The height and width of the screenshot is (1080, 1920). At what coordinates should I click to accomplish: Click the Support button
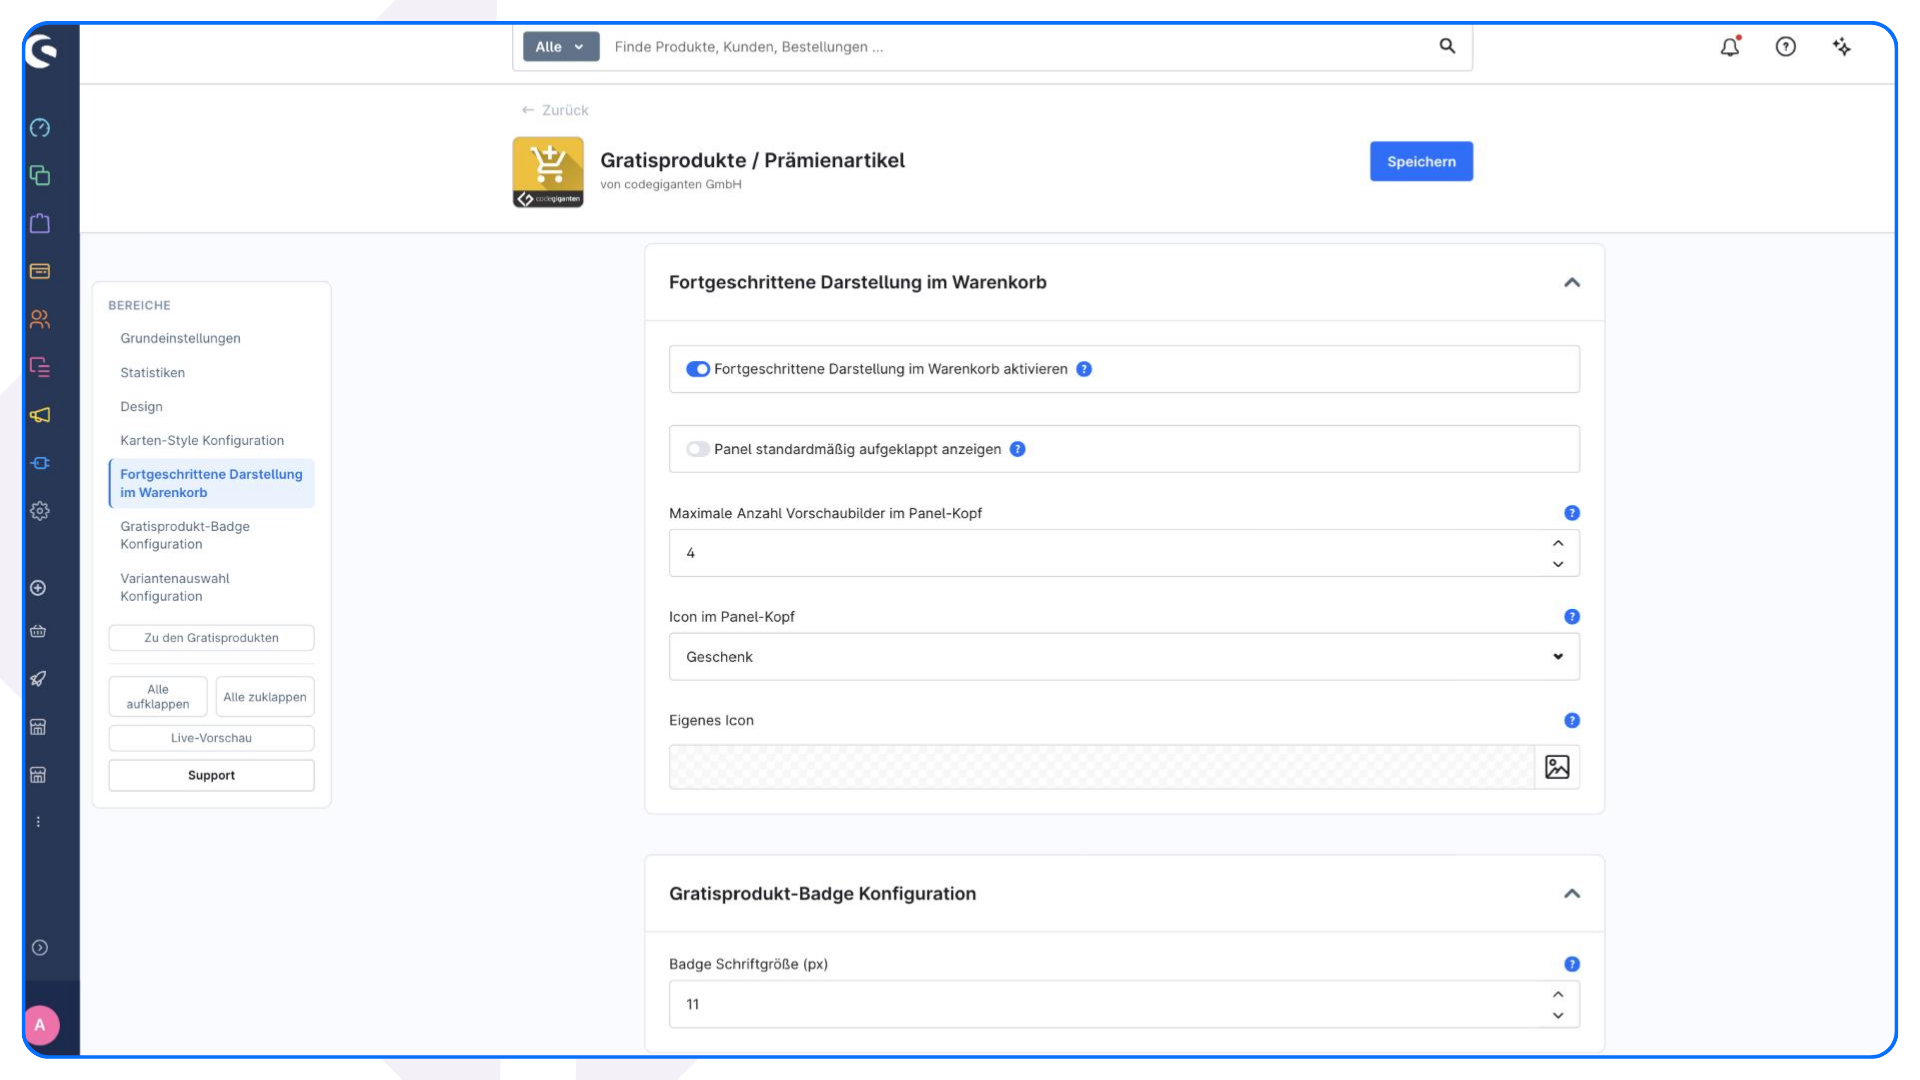[211, 775]
